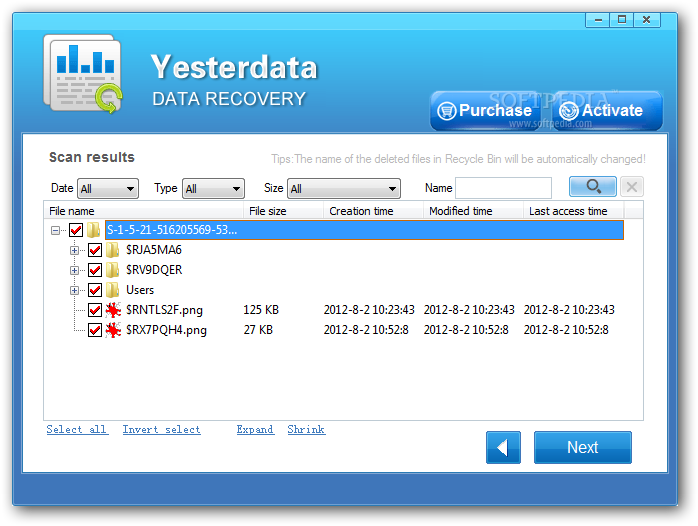Screen dimensions: 698x526
Task: Click the 125 KB file size value
Action: tap(261, 310)
